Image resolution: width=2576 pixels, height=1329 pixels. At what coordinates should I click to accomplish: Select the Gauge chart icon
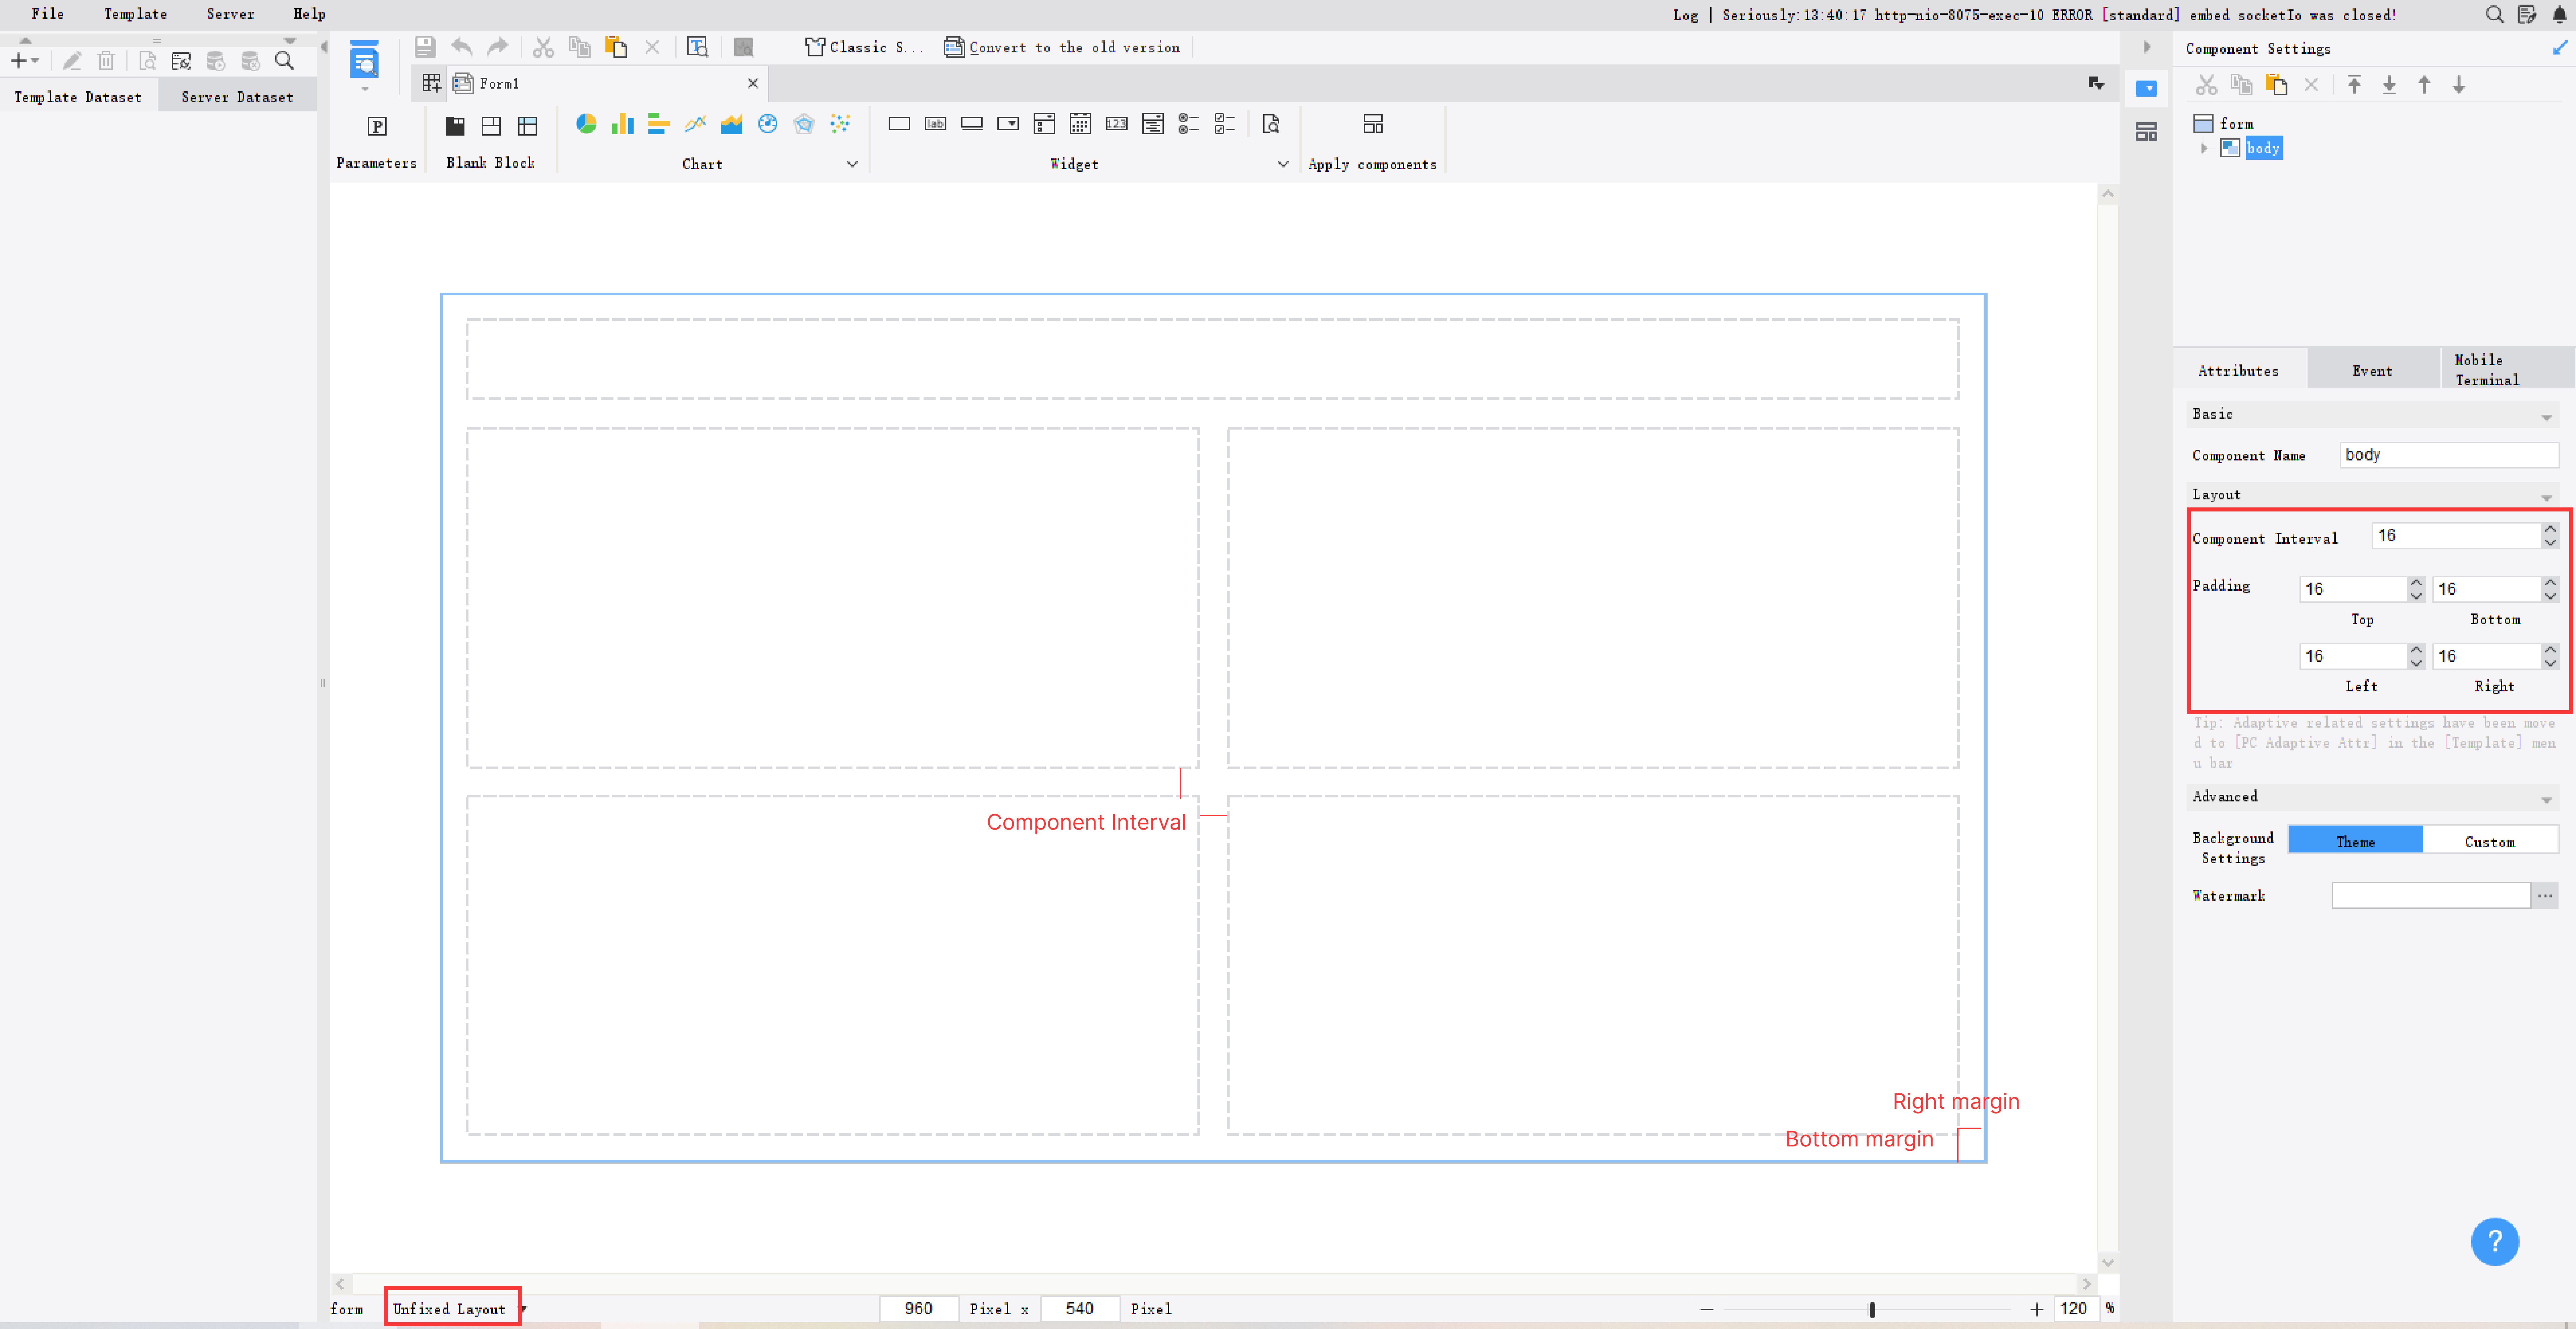[768, 124]
